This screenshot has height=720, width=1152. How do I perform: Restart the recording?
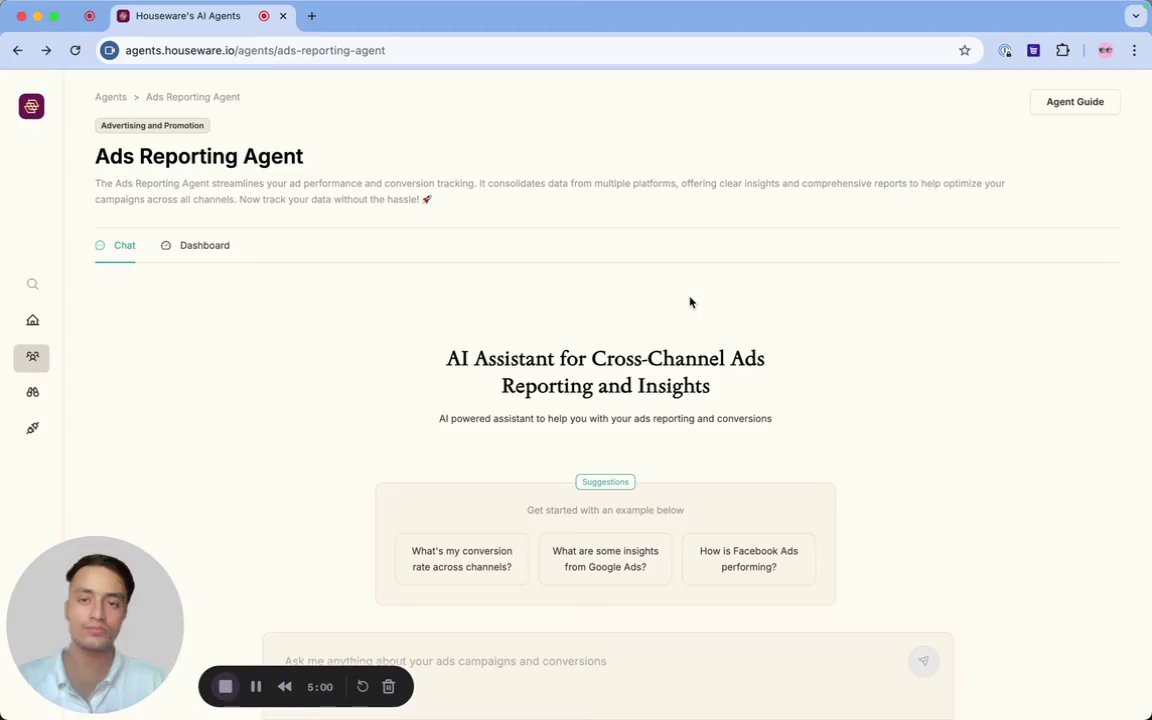point(362,687)
